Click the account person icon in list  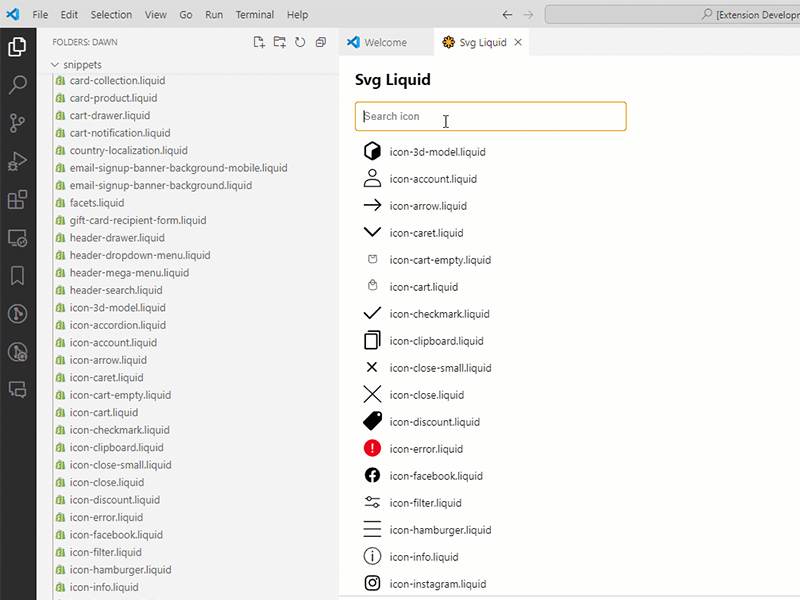click(x=372, y=179)
